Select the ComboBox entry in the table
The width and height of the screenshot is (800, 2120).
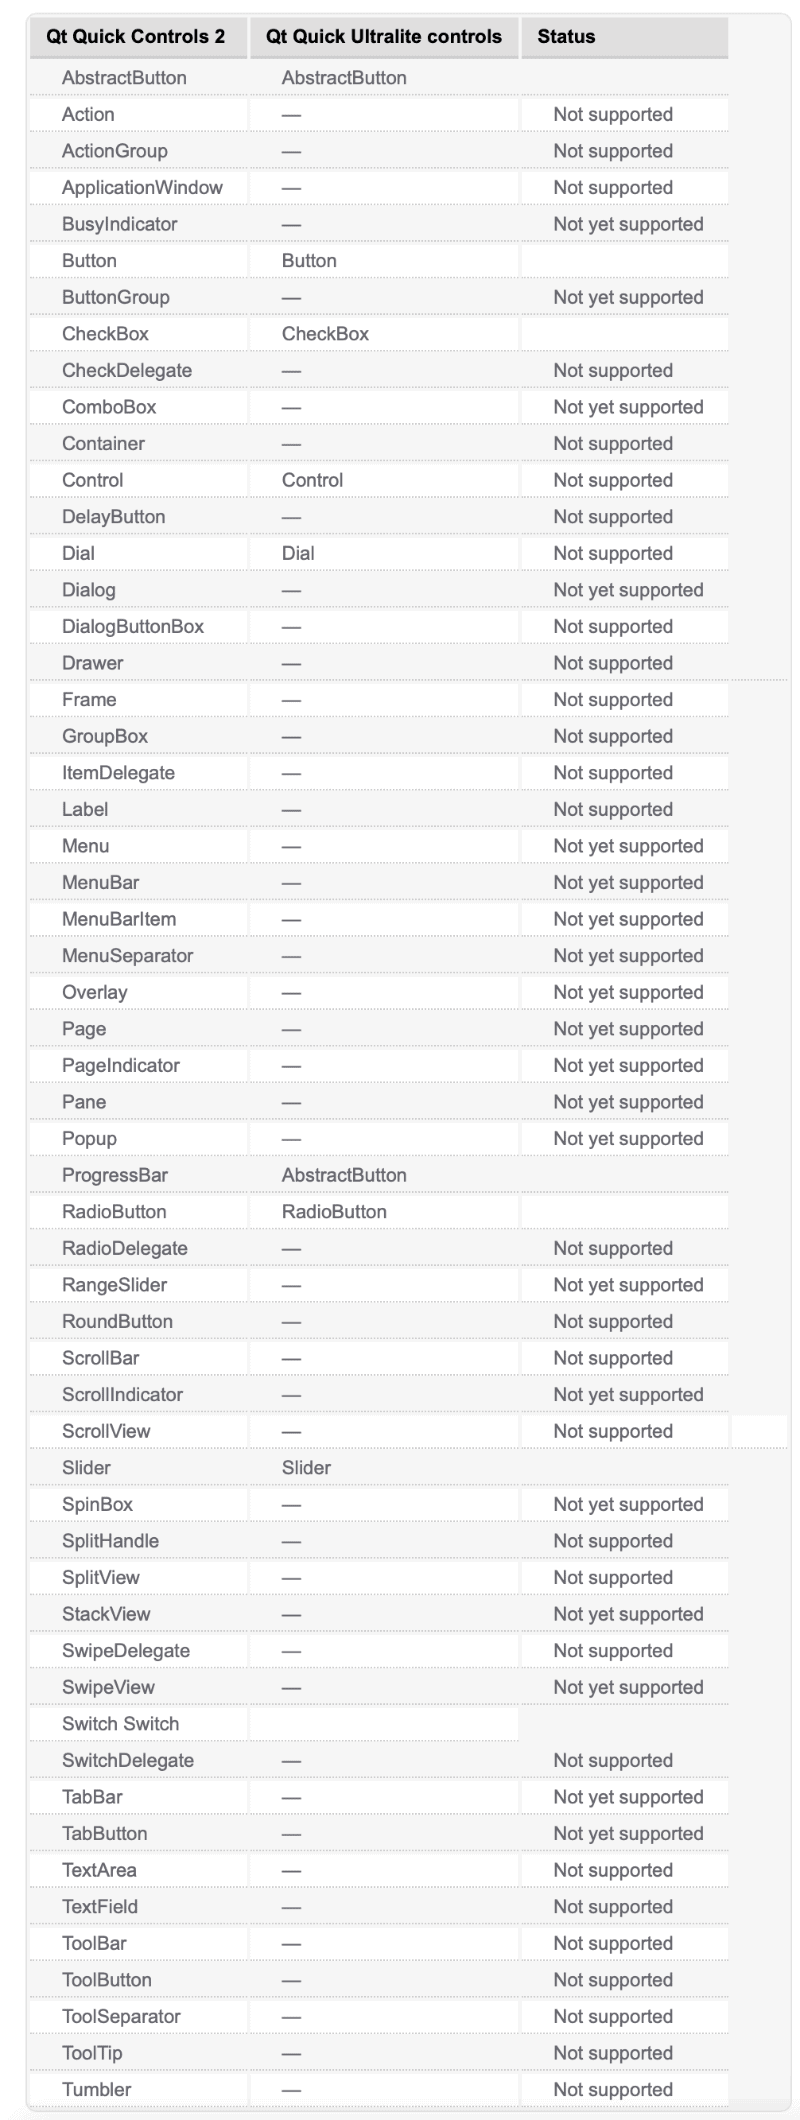tap(109, 407)
